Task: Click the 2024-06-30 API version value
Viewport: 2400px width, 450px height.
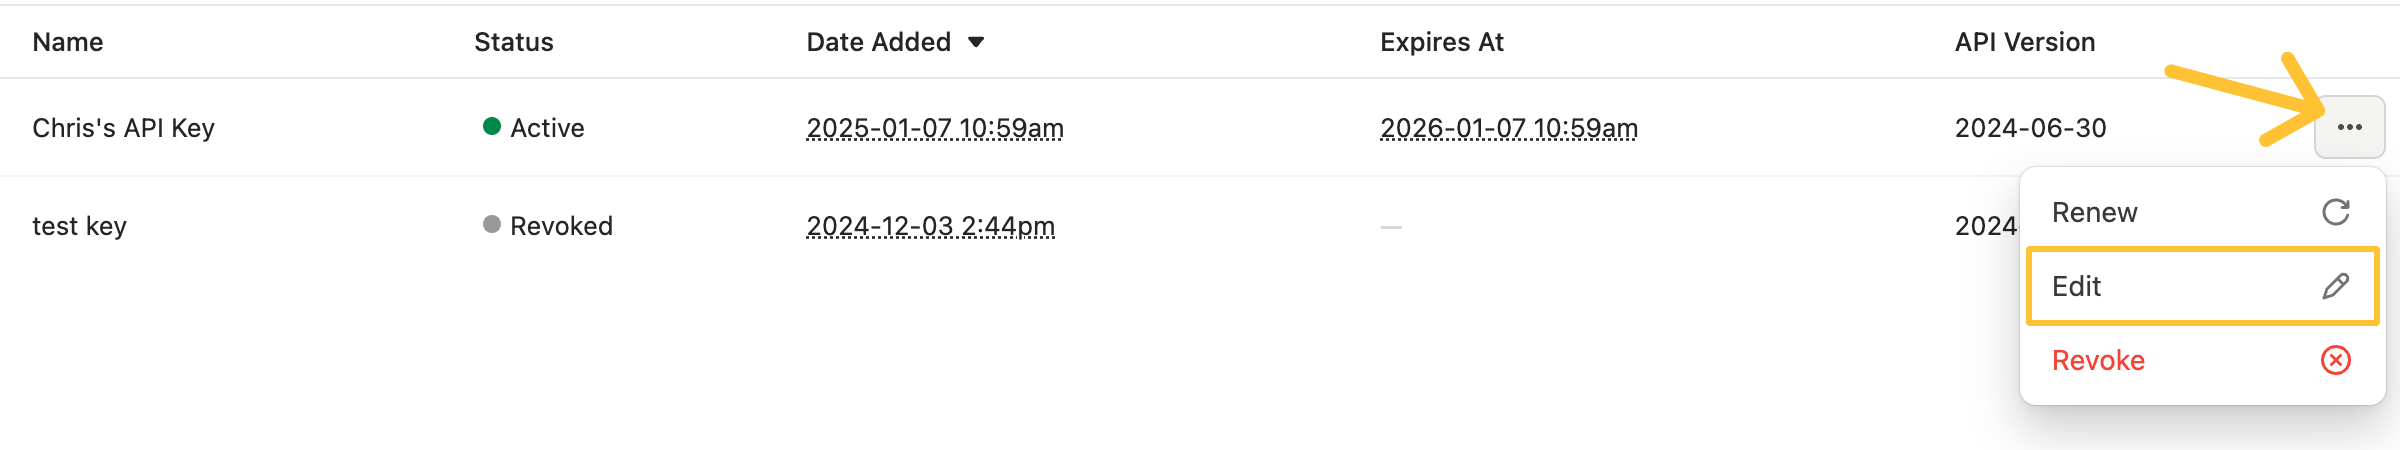Action: click(x=2030, y=128)
